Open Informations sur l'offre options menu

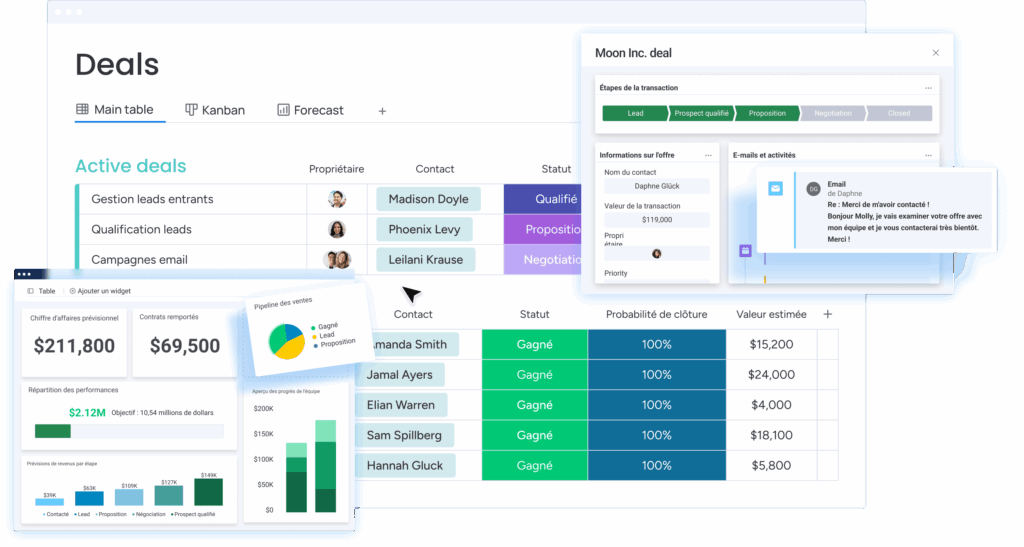pos(708,155)
